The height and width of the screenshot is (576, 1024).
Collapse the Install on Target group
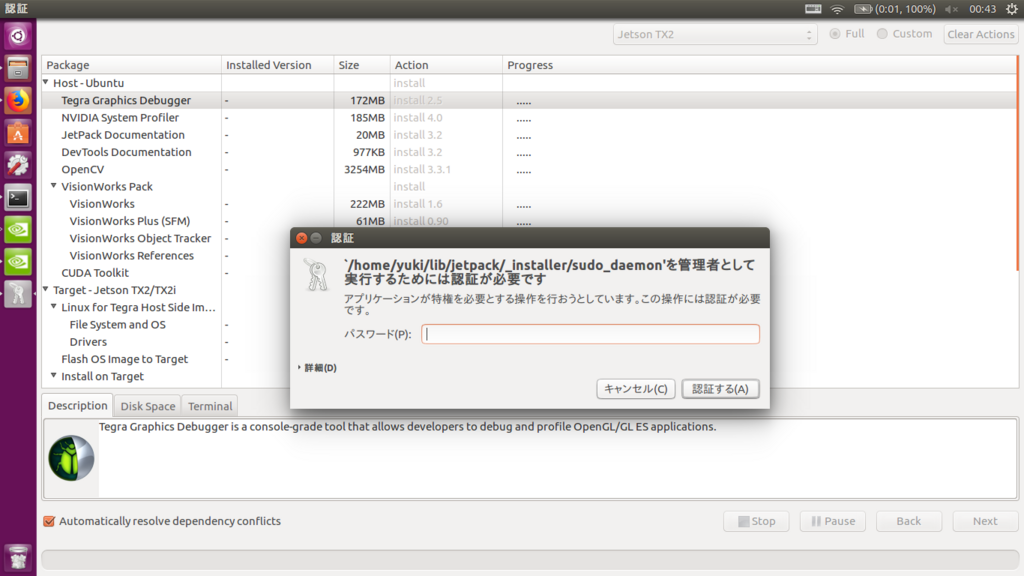click(x=54, y=376)
